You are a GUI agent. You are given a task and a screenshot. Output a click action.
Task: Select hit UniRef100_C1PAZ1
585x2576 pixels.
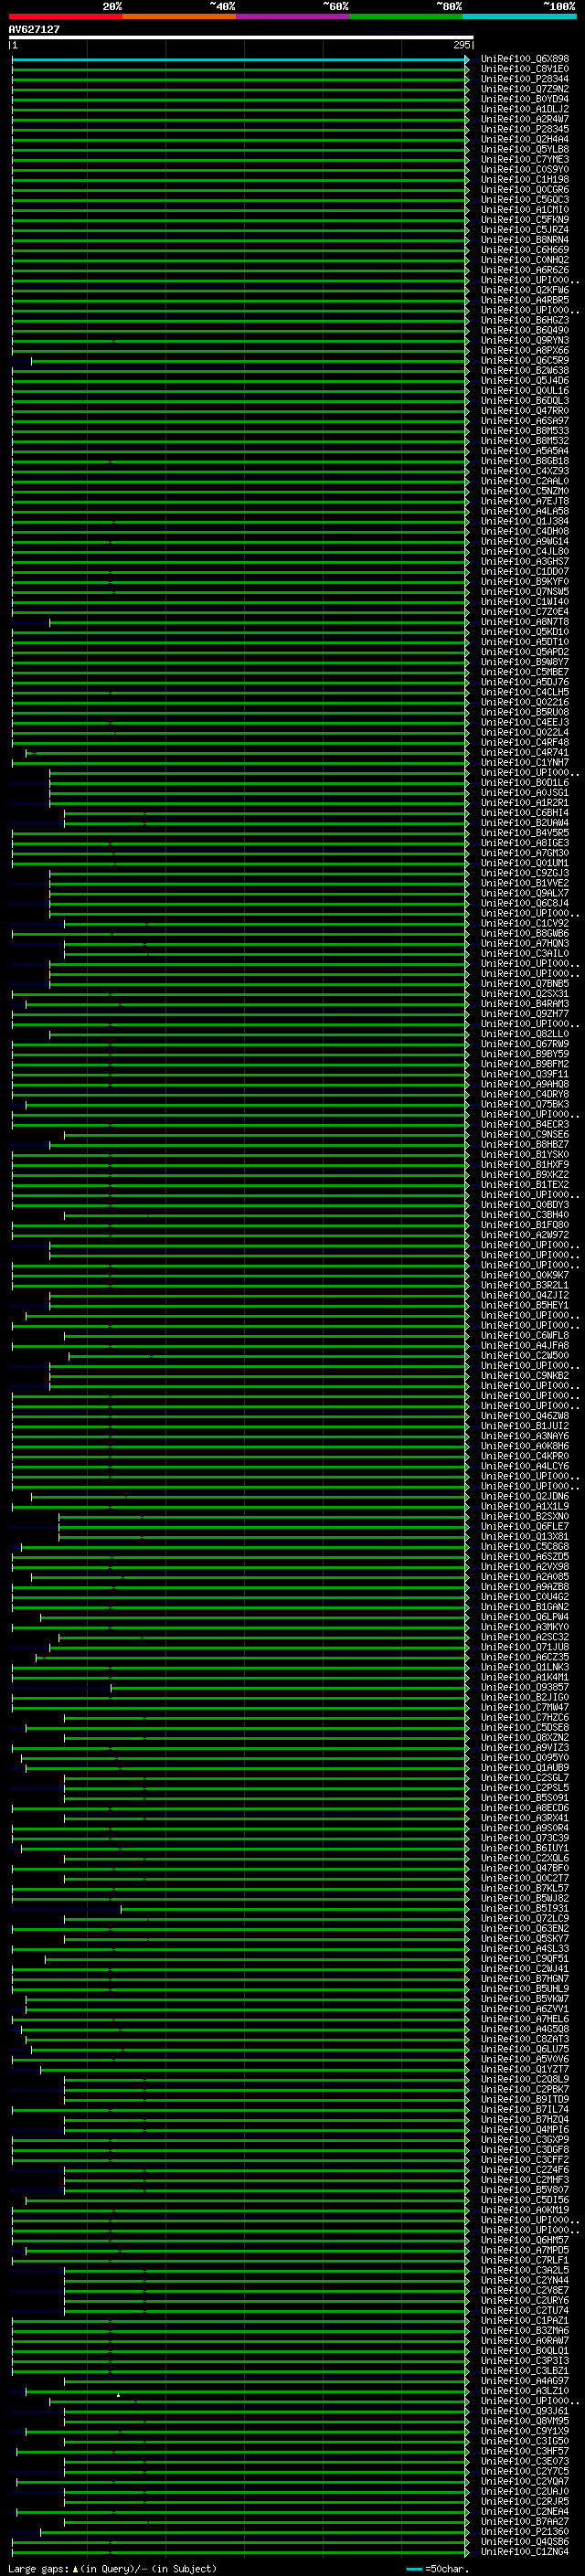pos(525,2320)
